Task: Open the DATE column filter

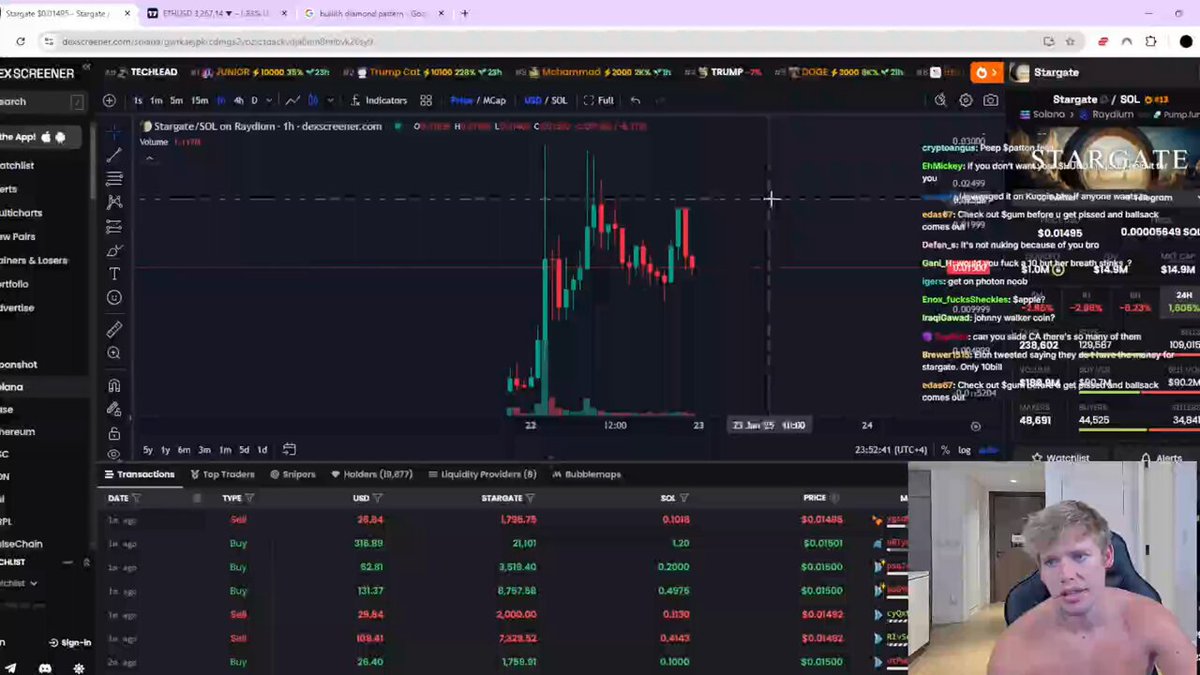Action: pos(137,498)
